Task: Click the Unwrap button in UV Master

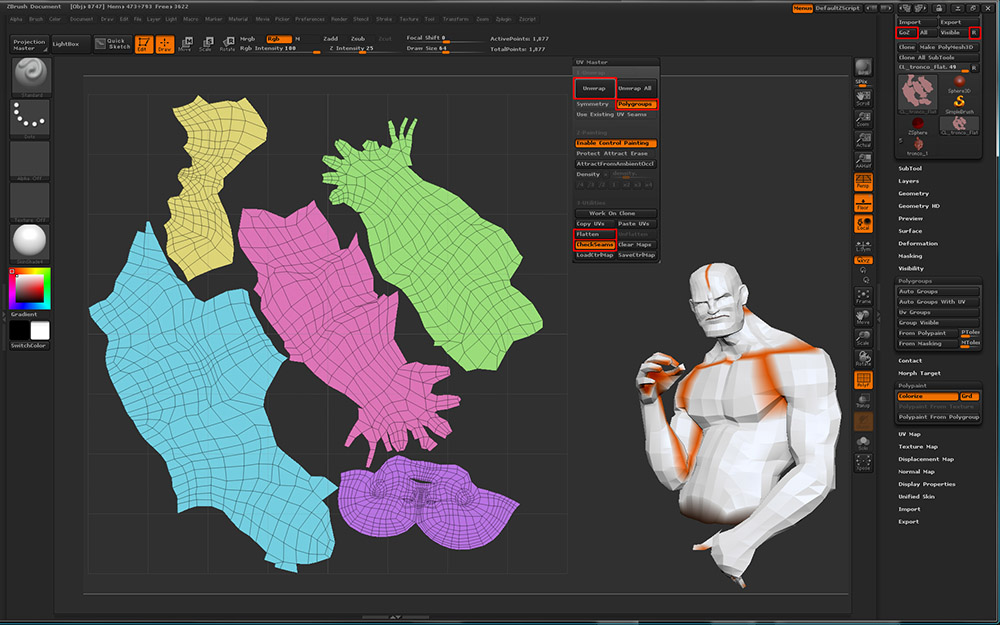Action: [x=594, y=88]
